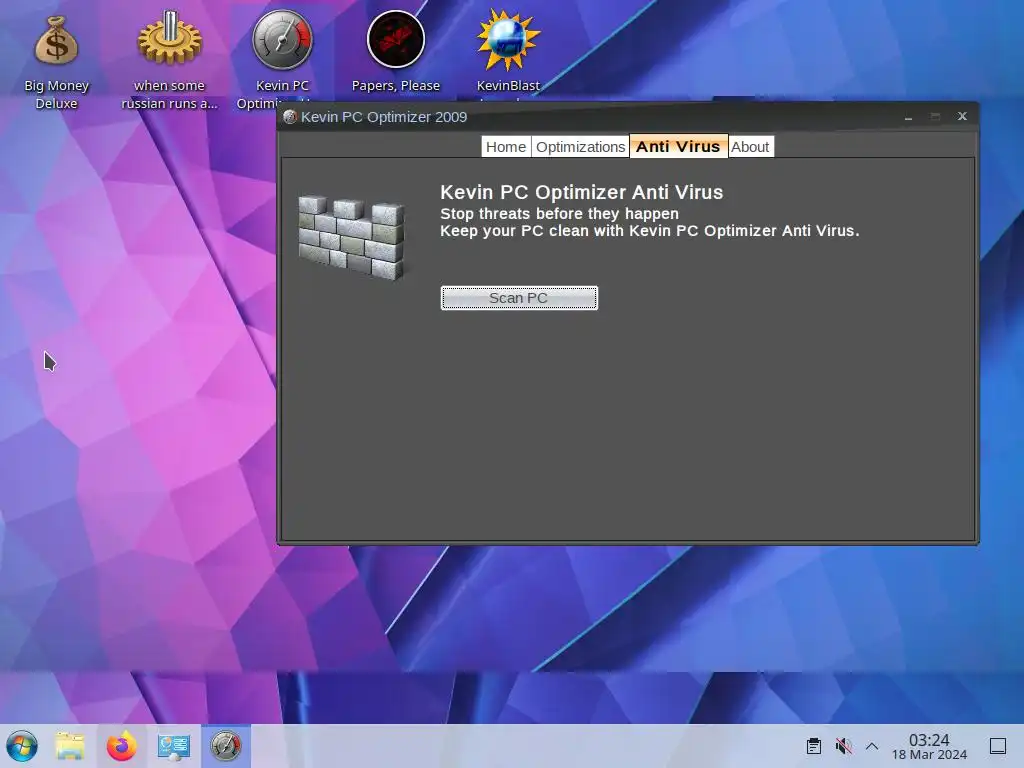Open clipboard tray icon

(814, 746)
